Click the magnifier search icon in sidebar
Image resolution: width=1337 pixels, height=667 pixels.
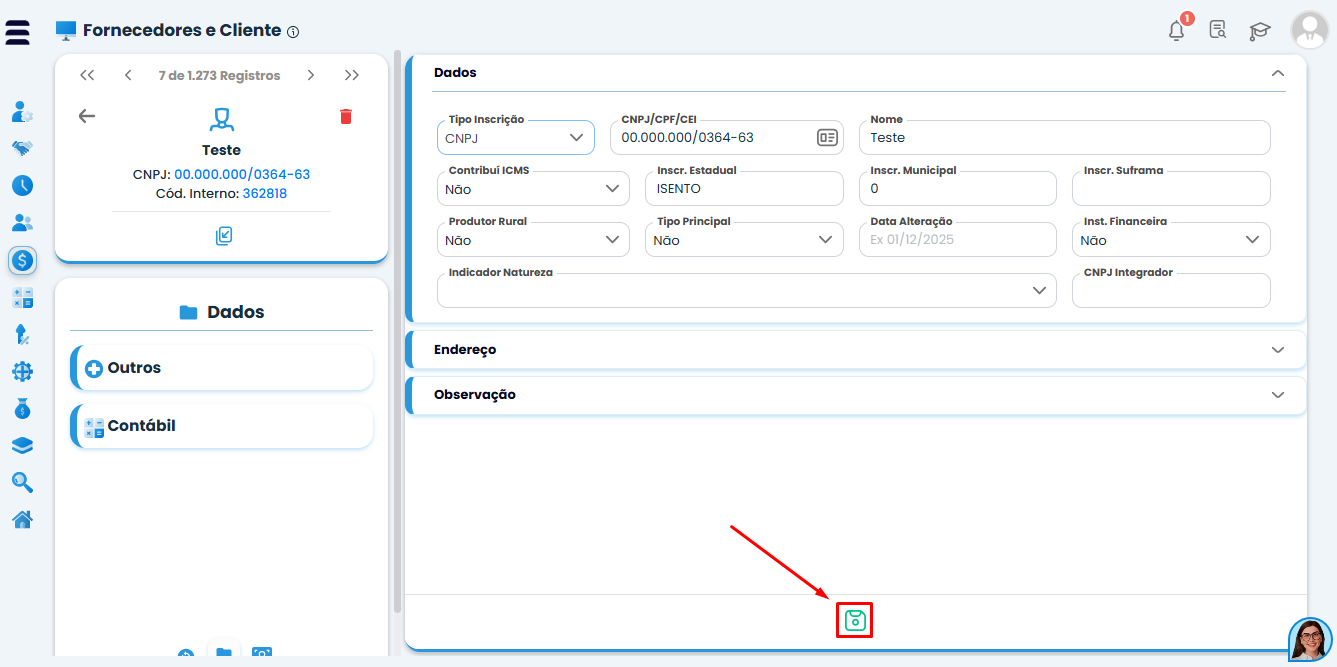coord(22,483)
